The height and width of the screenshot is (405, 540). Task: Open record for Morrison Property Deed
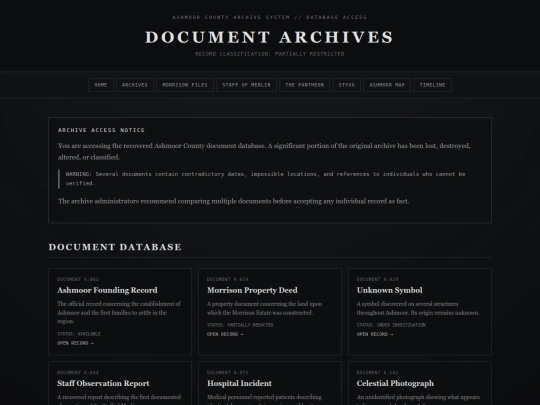pos(225,334)
